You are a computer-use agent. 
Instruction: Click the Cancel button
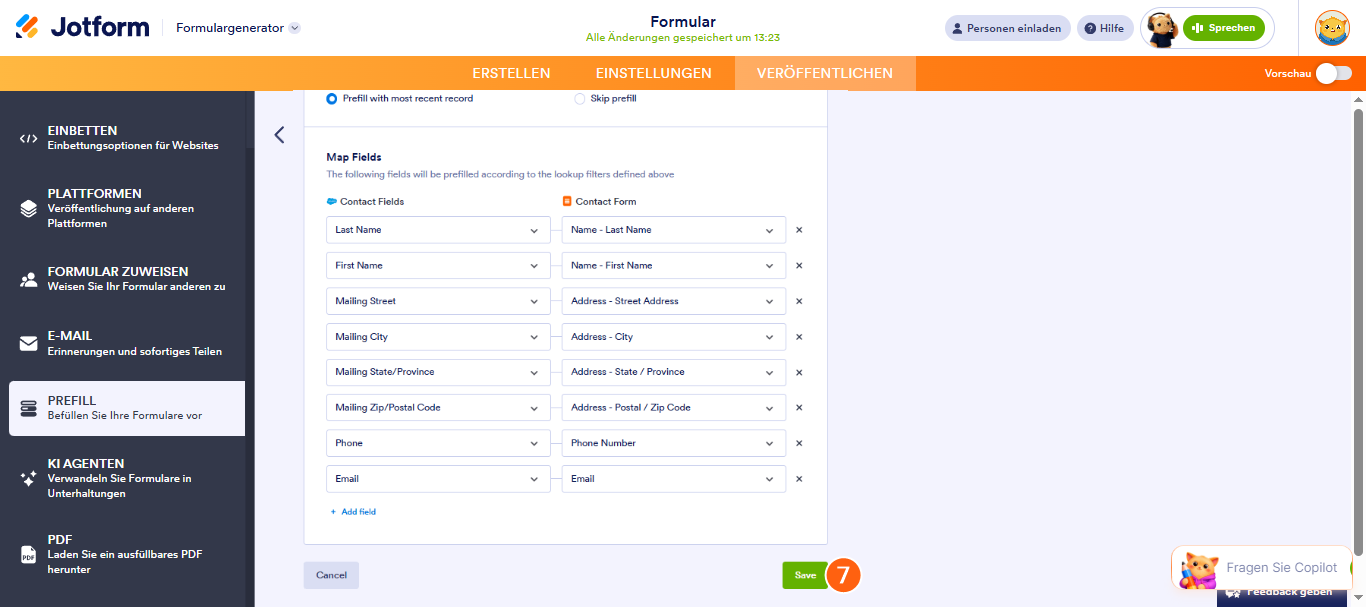coord(331,575)
